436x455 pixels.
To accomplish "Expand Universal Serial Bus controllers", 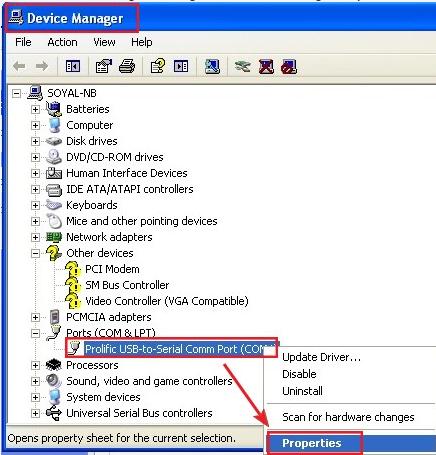I will click(35, 413).
